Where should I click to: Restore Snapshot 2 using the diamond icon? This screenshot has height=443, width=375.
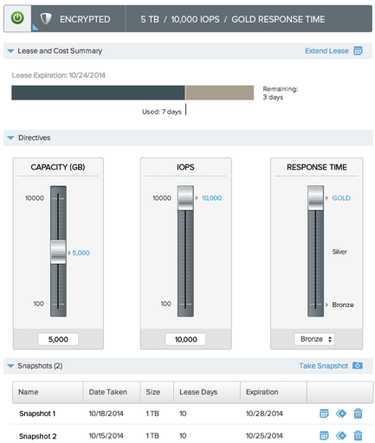(341, 435)
